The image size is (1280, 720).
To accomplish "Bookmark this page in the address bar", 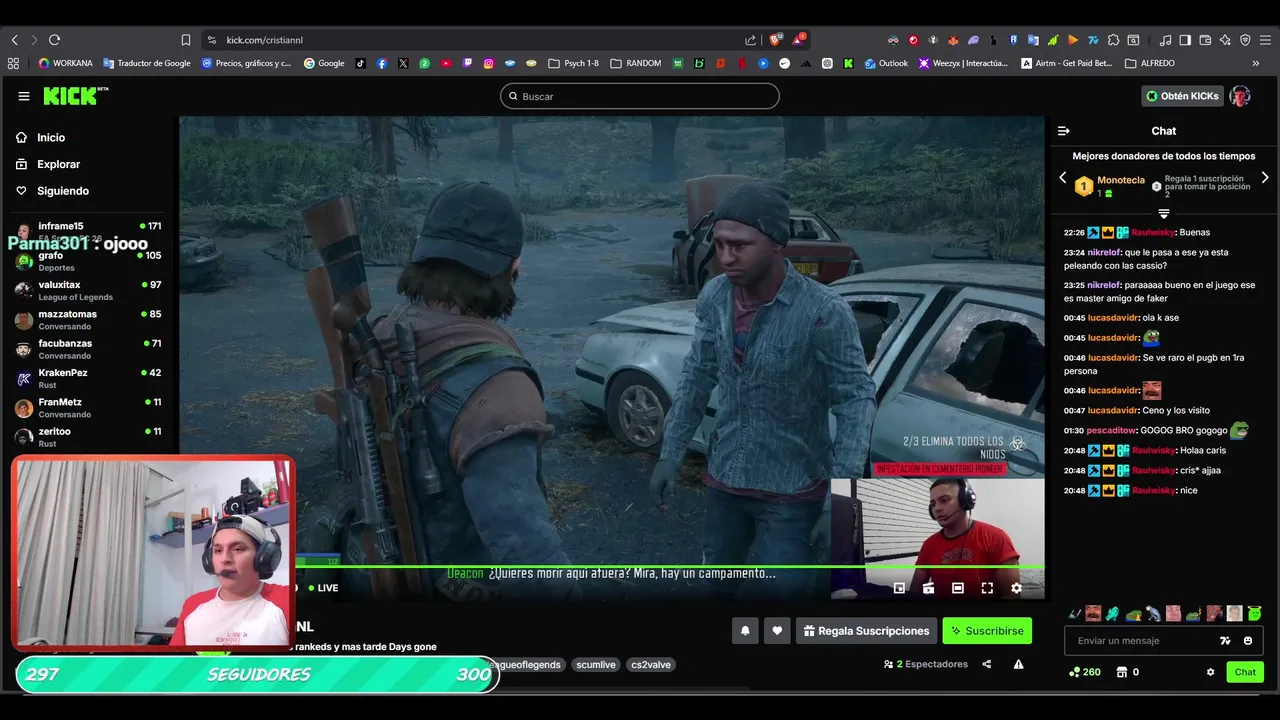I will click(186, 40).
